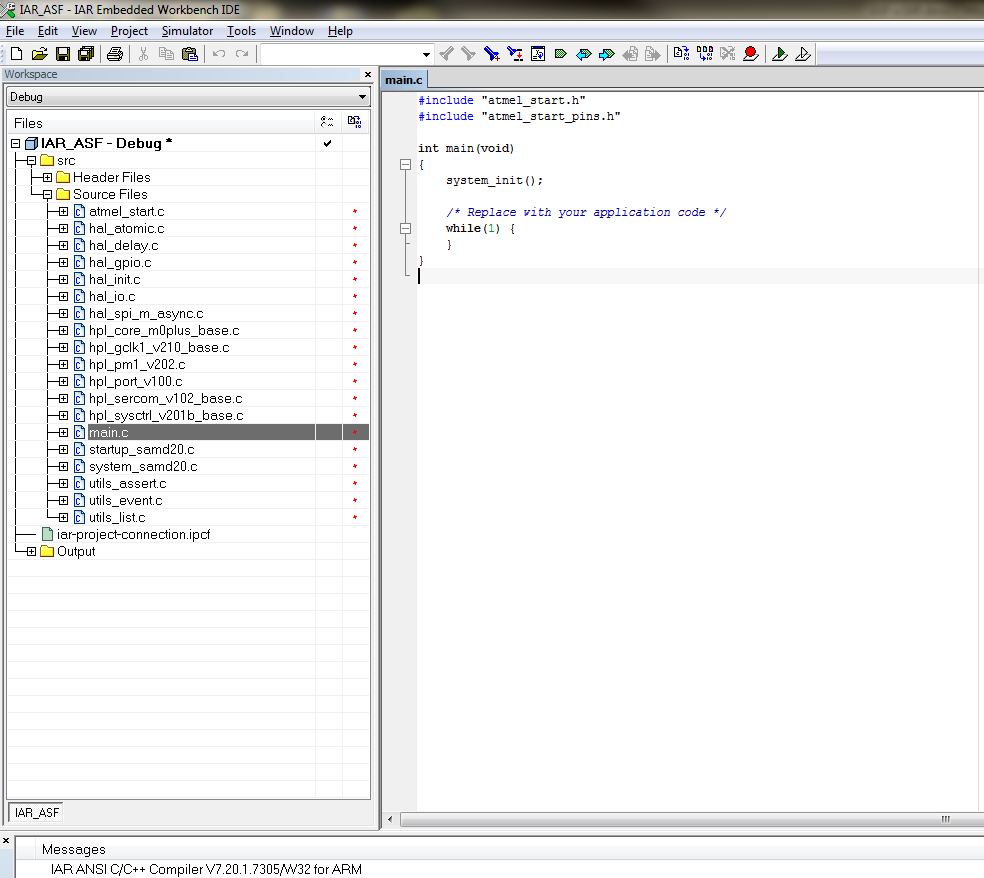Viewport: 984px width, 878px height.
Task: Expand the Output folder in tree
Action: (31, 552)
